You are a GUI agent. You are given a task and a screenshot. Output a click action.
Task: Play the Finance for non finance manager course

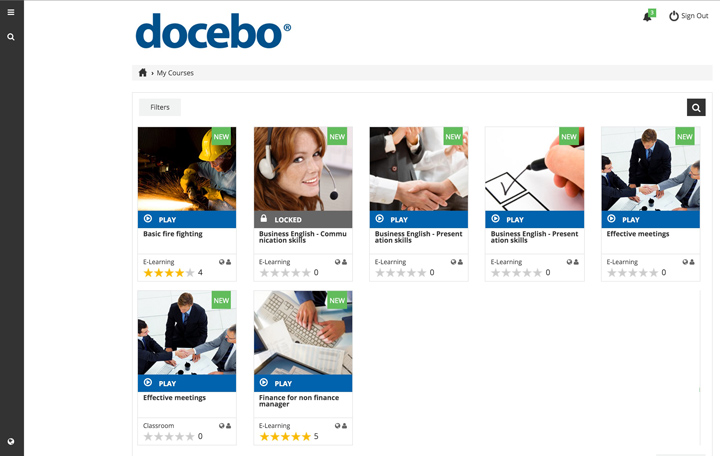click(x=303, y=383)
